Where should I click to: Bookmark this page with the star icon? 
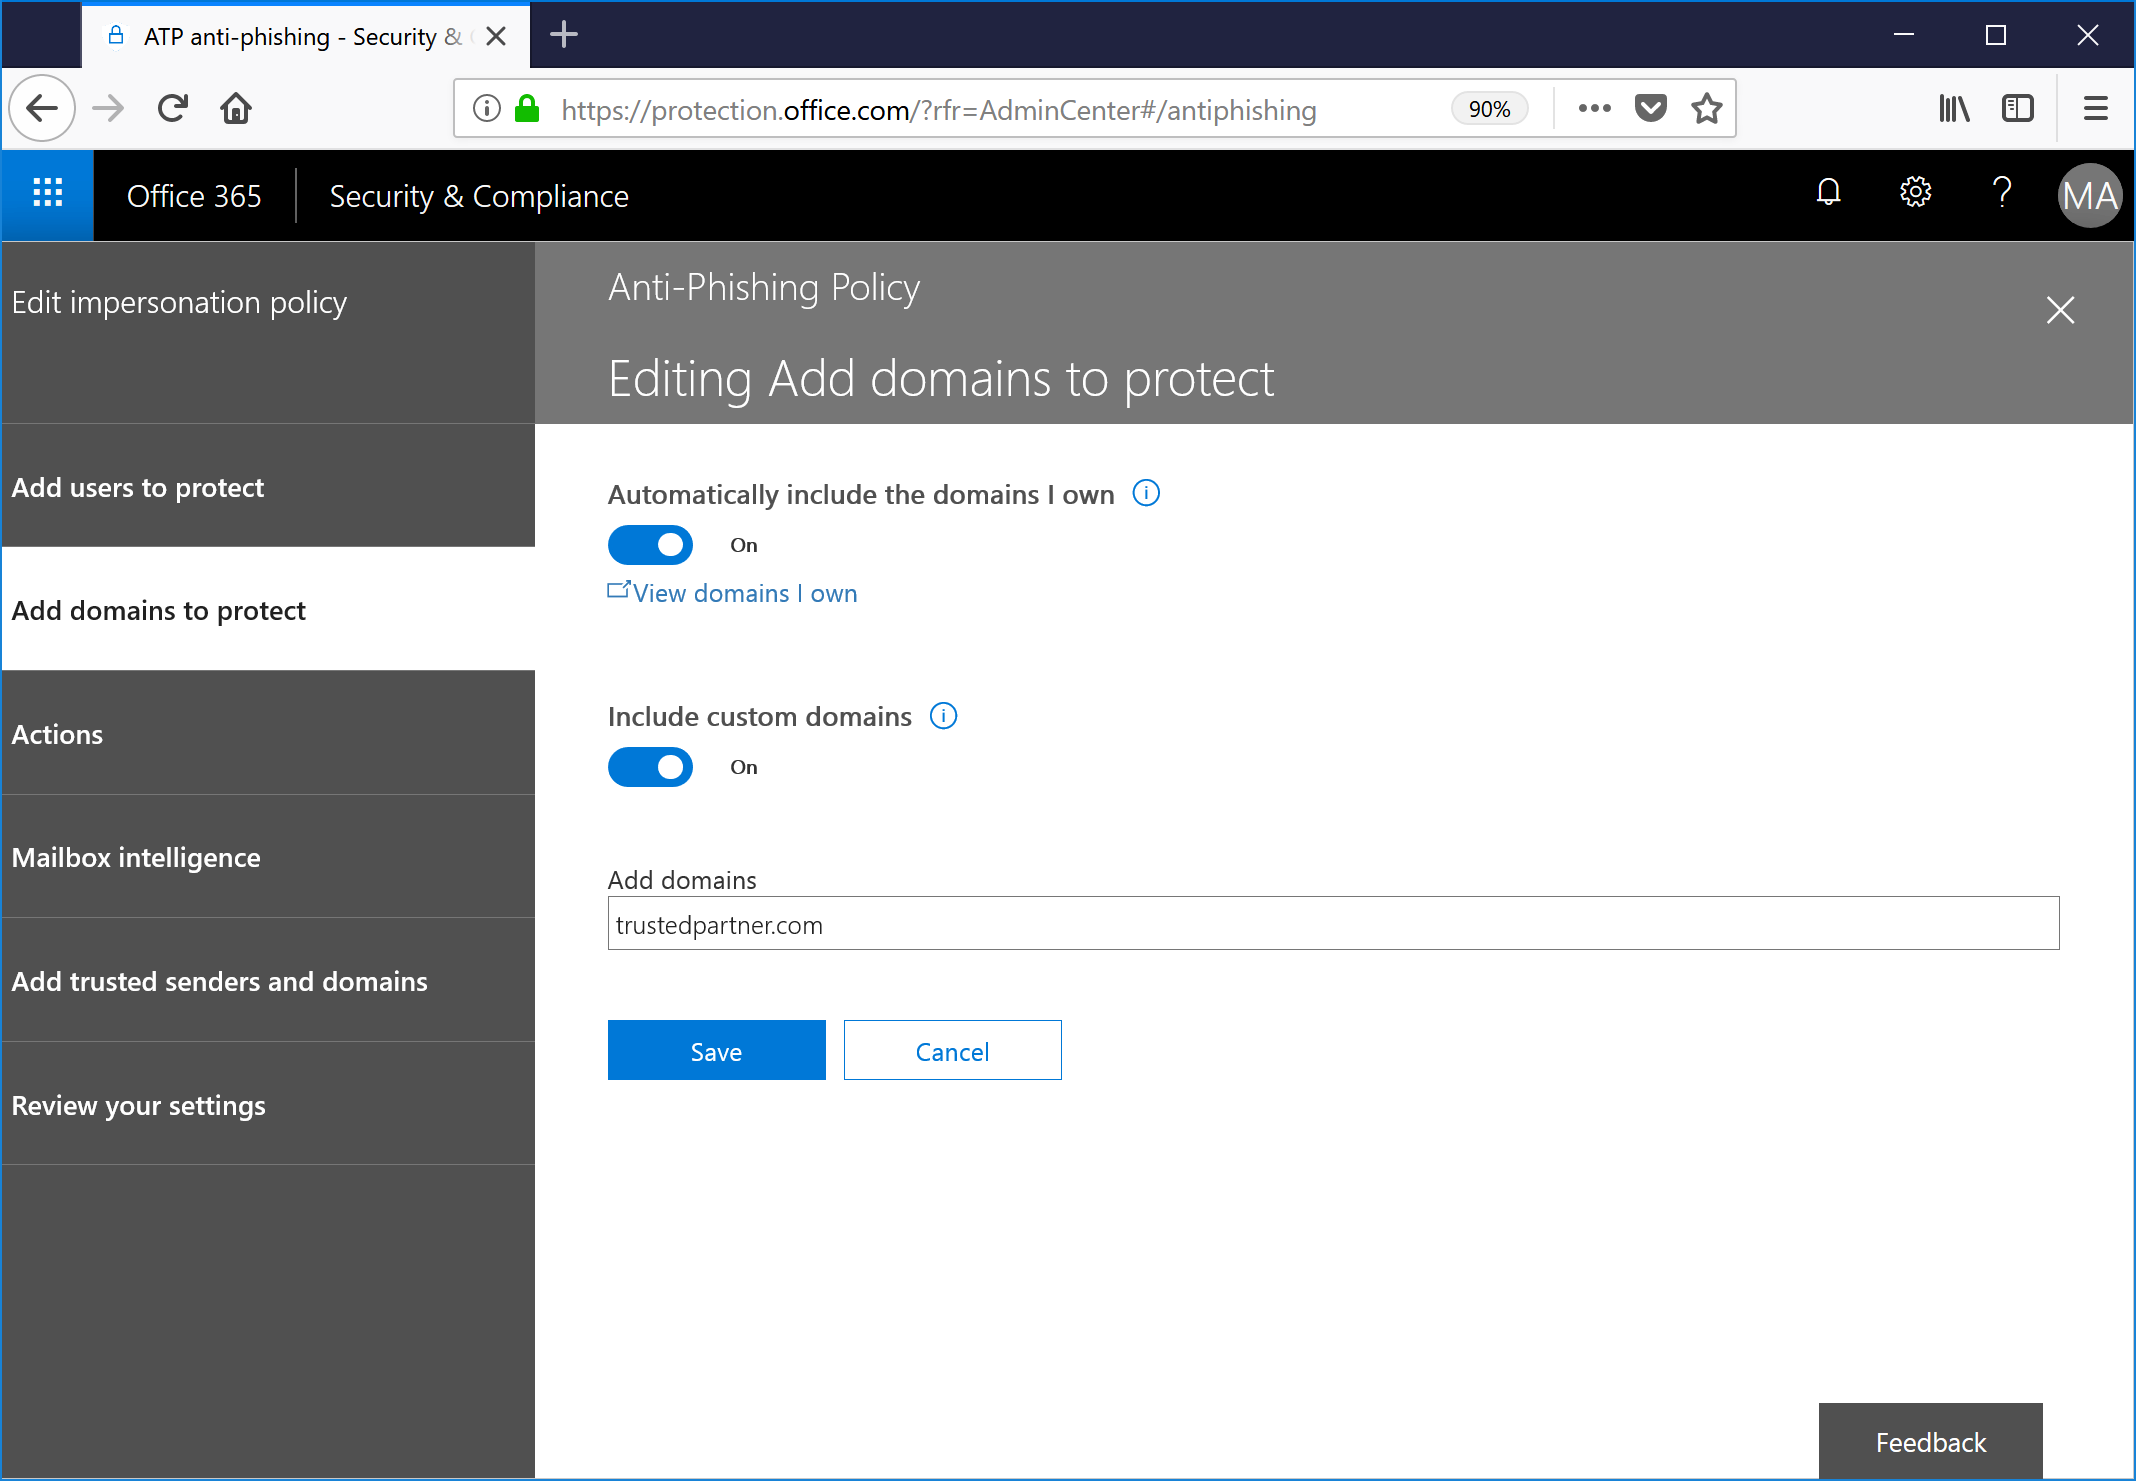tap(1706, 108)
